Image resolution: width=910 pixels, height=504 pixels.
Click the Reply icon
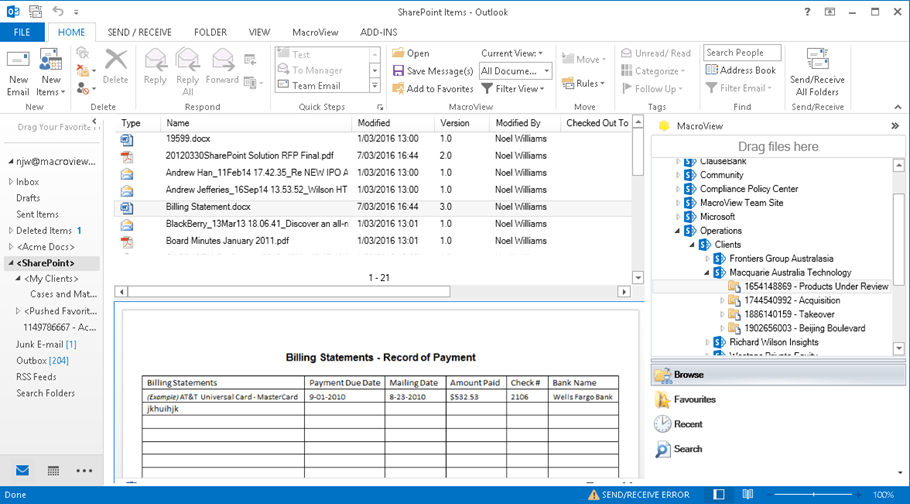155,60
